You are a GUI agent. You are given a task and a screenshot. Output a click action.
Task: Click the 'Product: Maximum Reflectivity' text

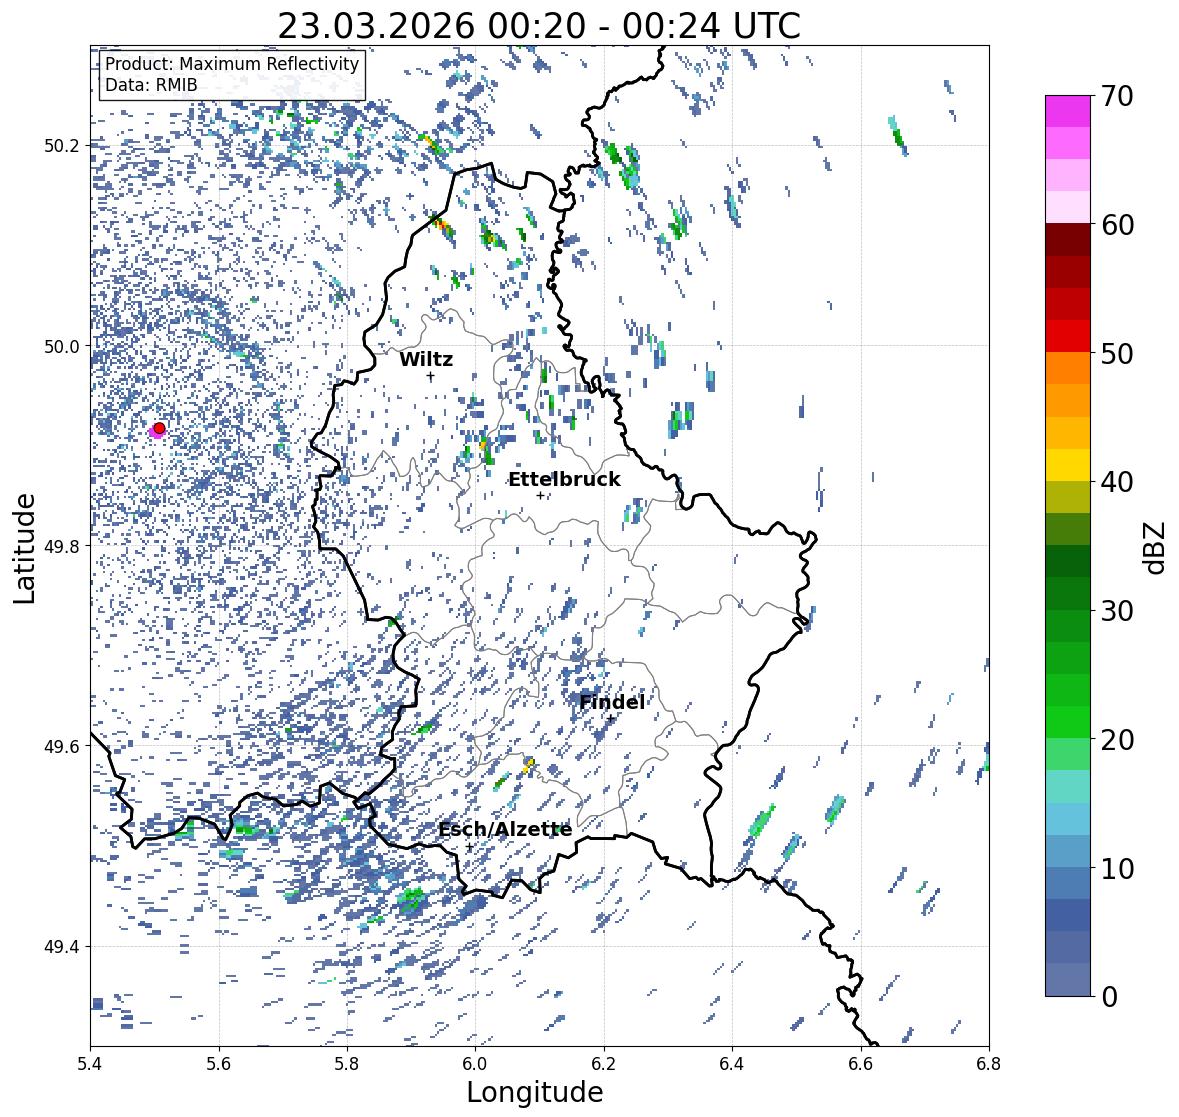pyautogui.click(x=232, y=64)
